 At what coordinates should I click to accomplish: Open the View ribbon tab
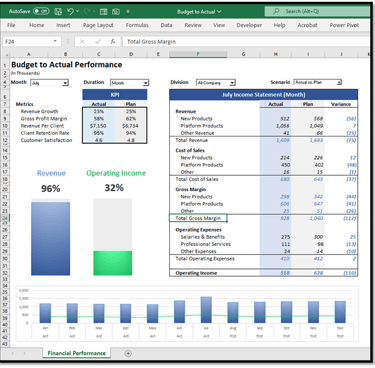point(219,25)
